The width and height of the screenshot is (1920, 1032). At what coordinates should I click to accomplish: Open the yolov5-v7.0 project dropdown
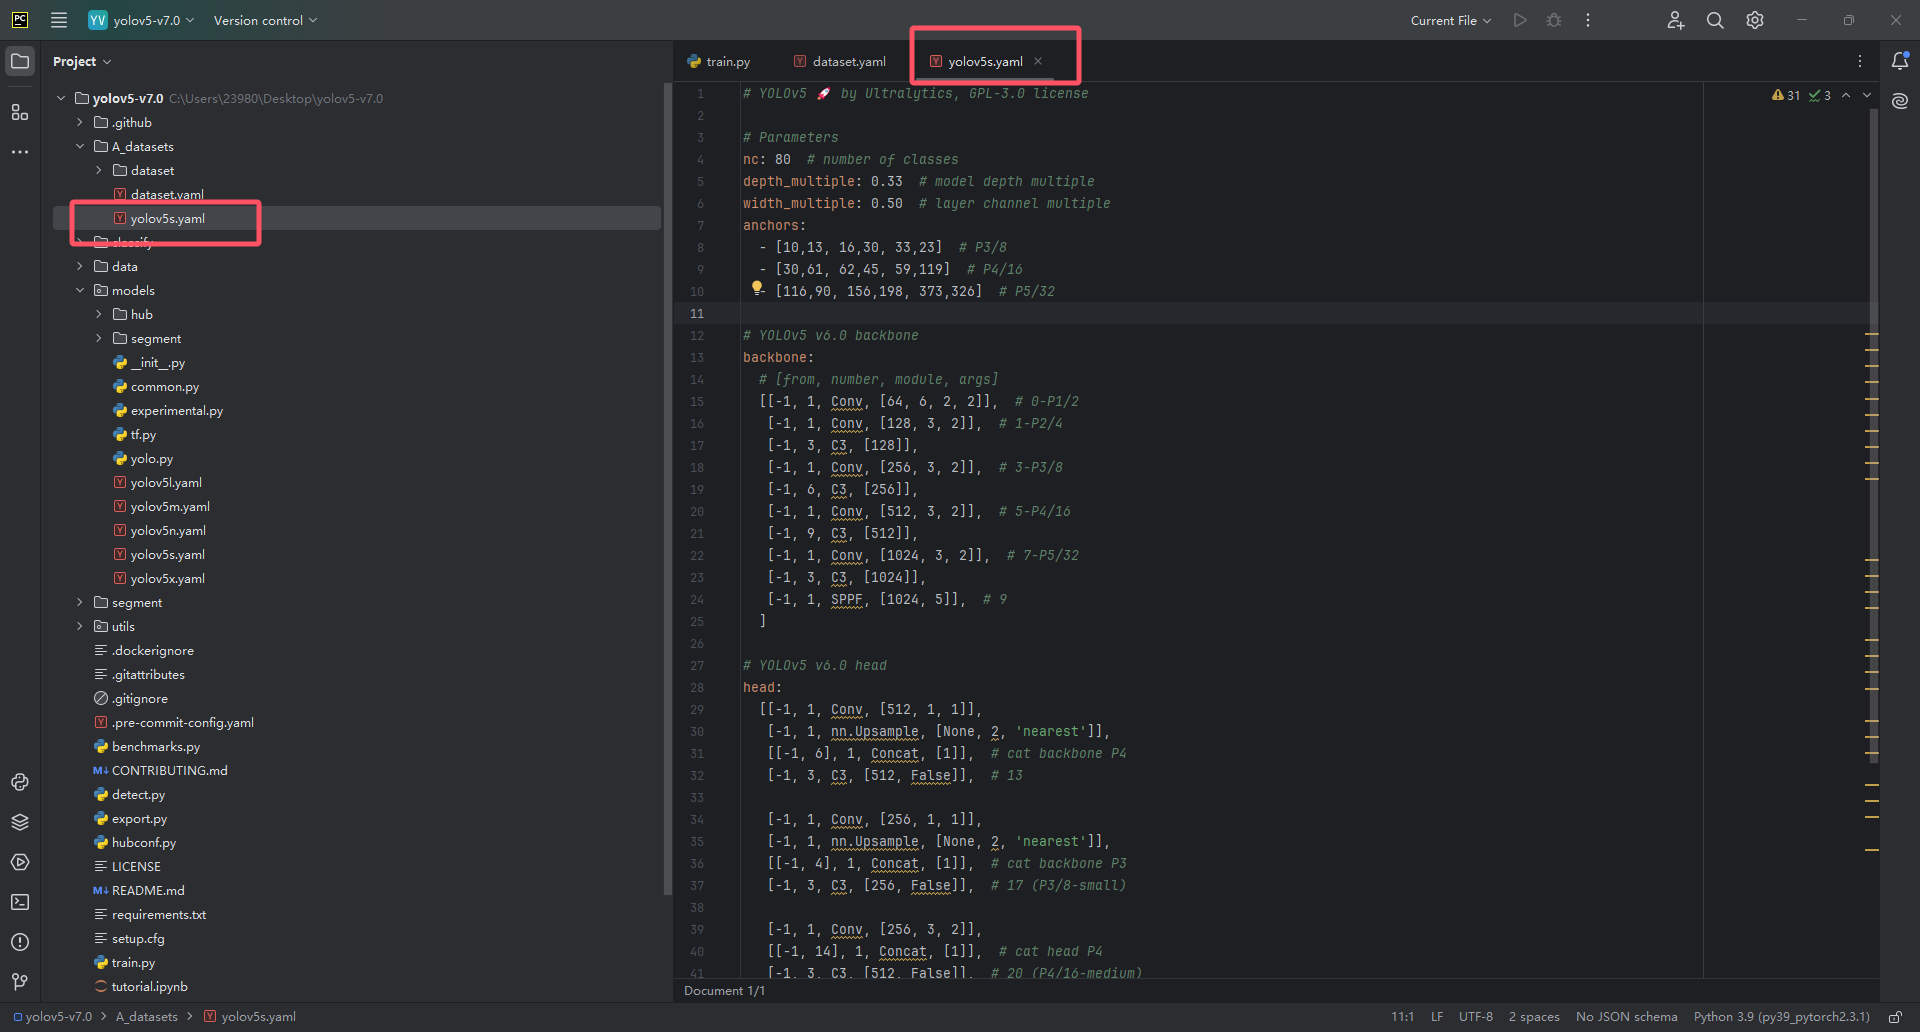pos(141,20)
